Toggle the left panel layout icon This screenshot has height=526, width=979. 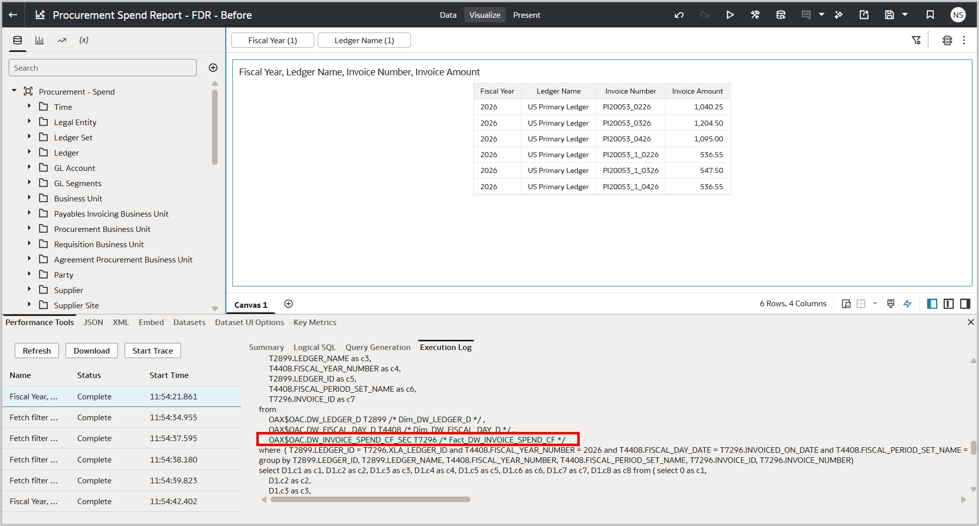click(x=932, y=304)
